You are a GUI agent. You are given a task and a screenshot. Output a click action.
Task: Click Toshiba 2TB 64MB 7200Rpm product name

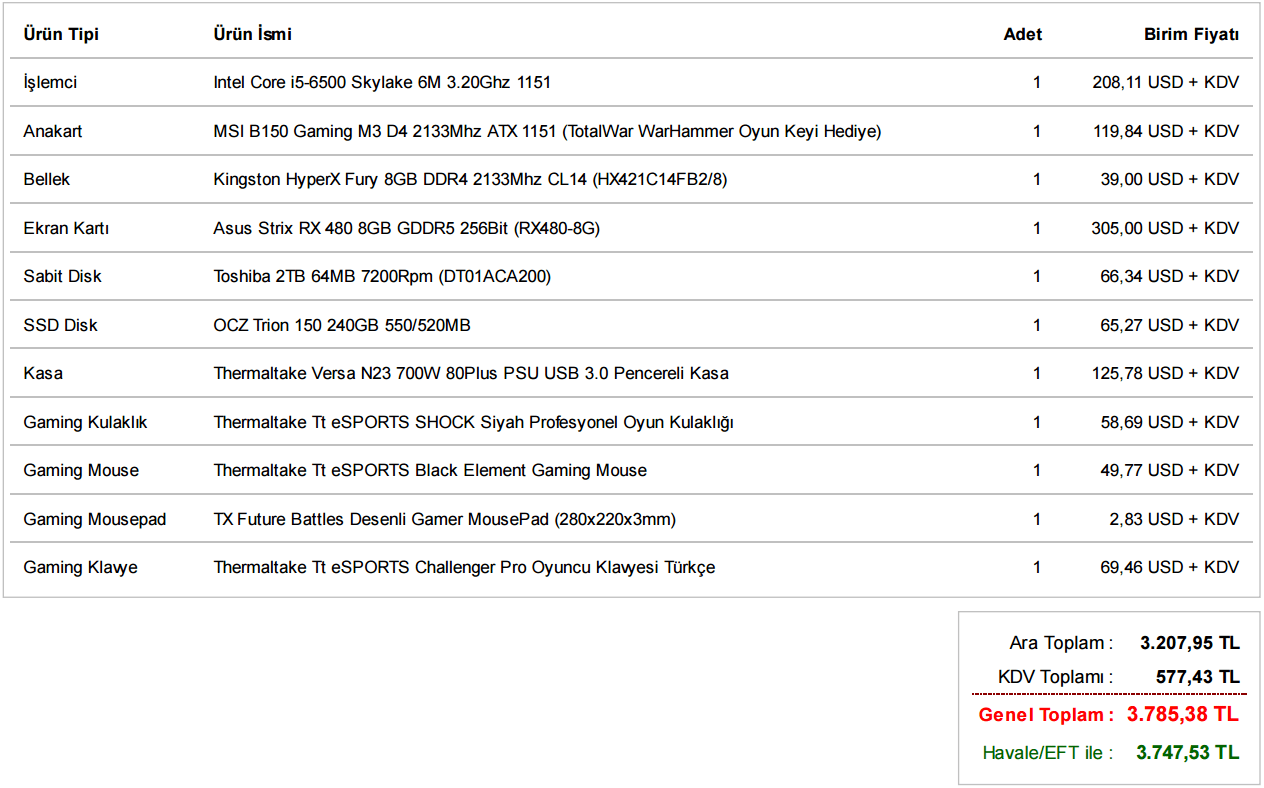point(382,276)
